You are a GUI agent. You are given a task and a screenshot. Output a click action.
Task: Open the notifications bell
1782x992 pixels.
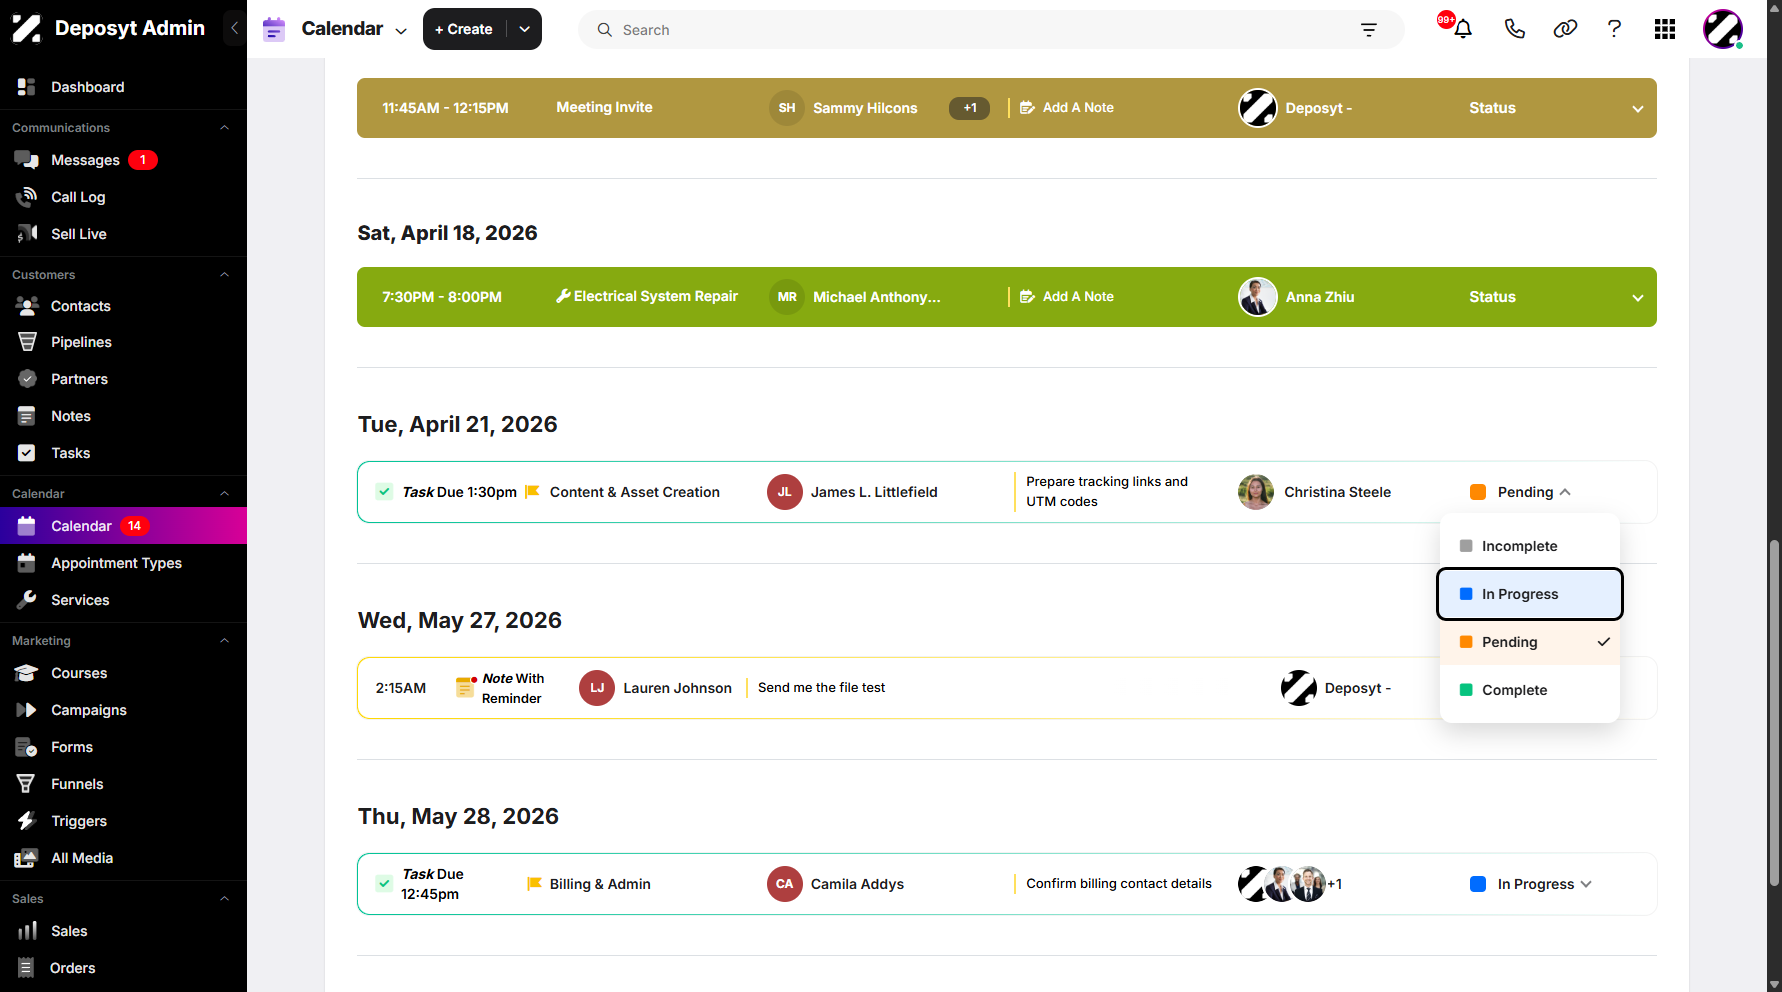(x=1462, y=29)
